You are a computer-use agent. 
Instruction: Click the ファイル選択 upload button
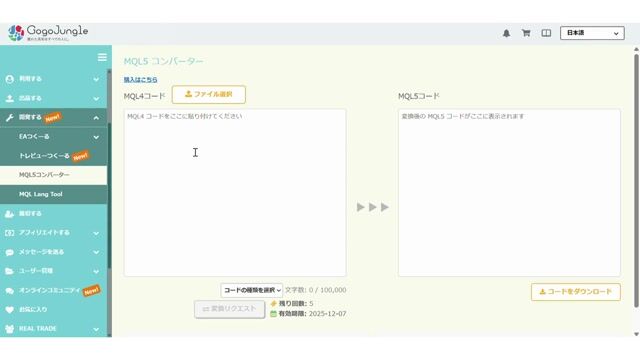point(209,94)
